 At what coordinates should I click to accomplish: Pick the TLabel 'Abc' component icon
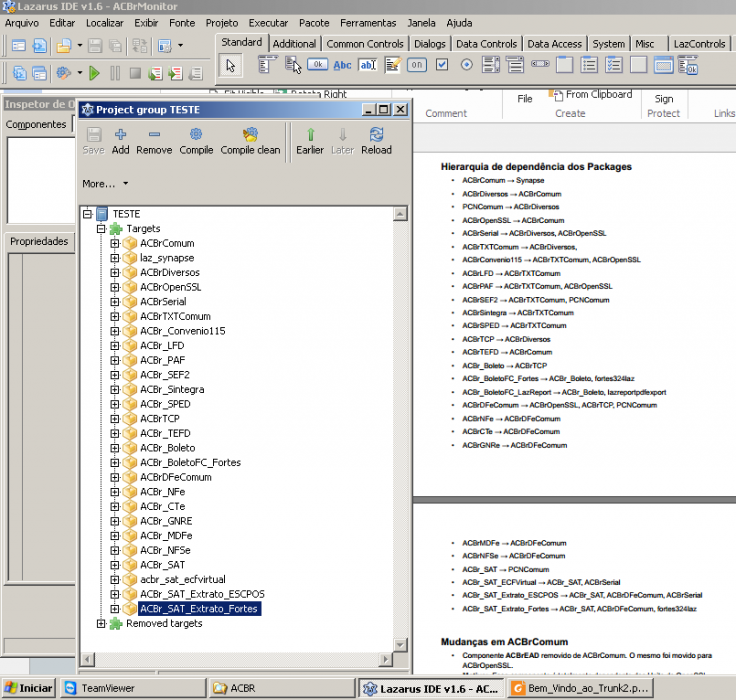click(x=342, y=65)
